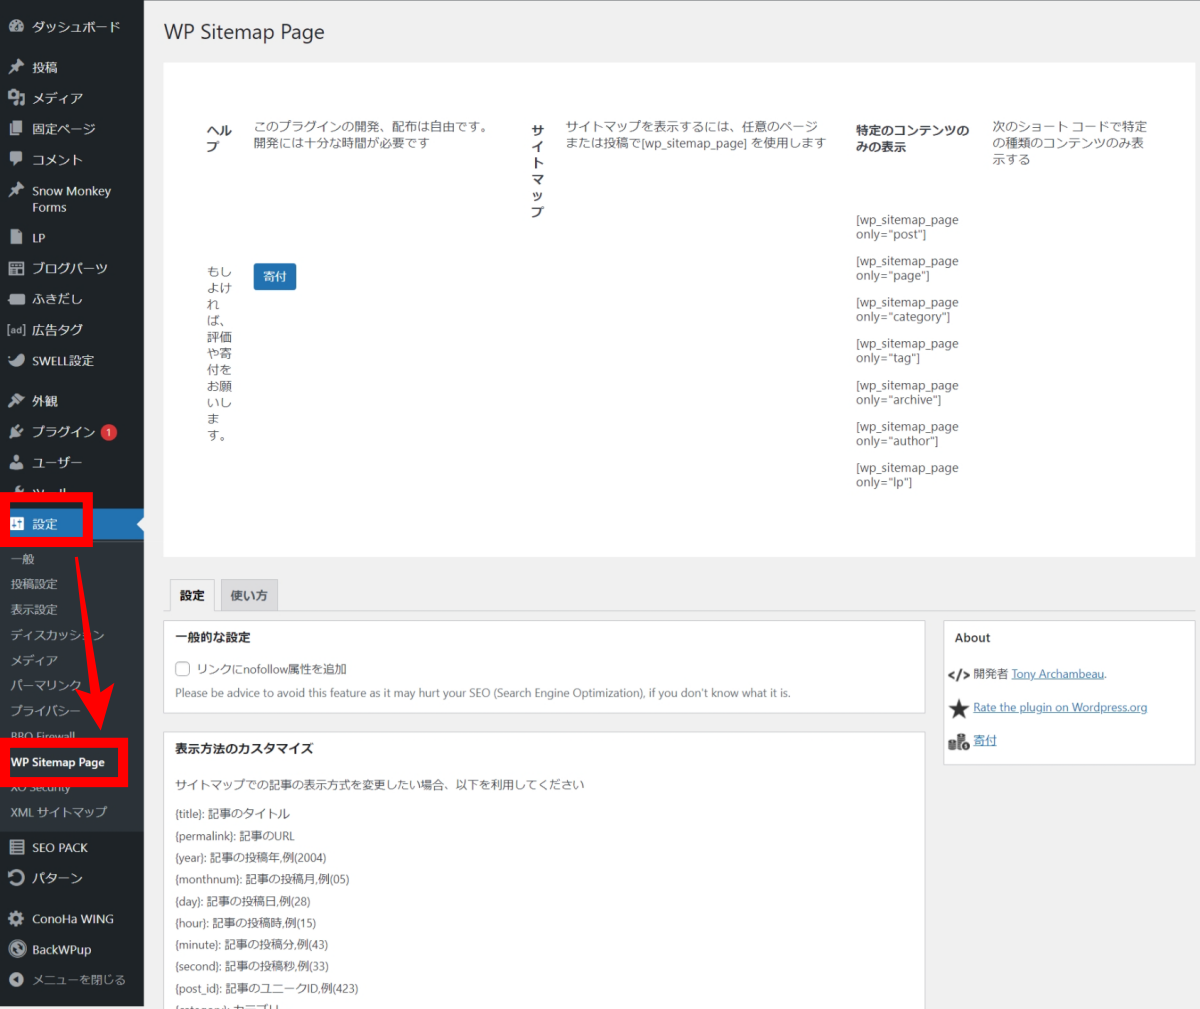
Task: Expand the SWELL設定 submenu
Action: (x=17, y=360)
